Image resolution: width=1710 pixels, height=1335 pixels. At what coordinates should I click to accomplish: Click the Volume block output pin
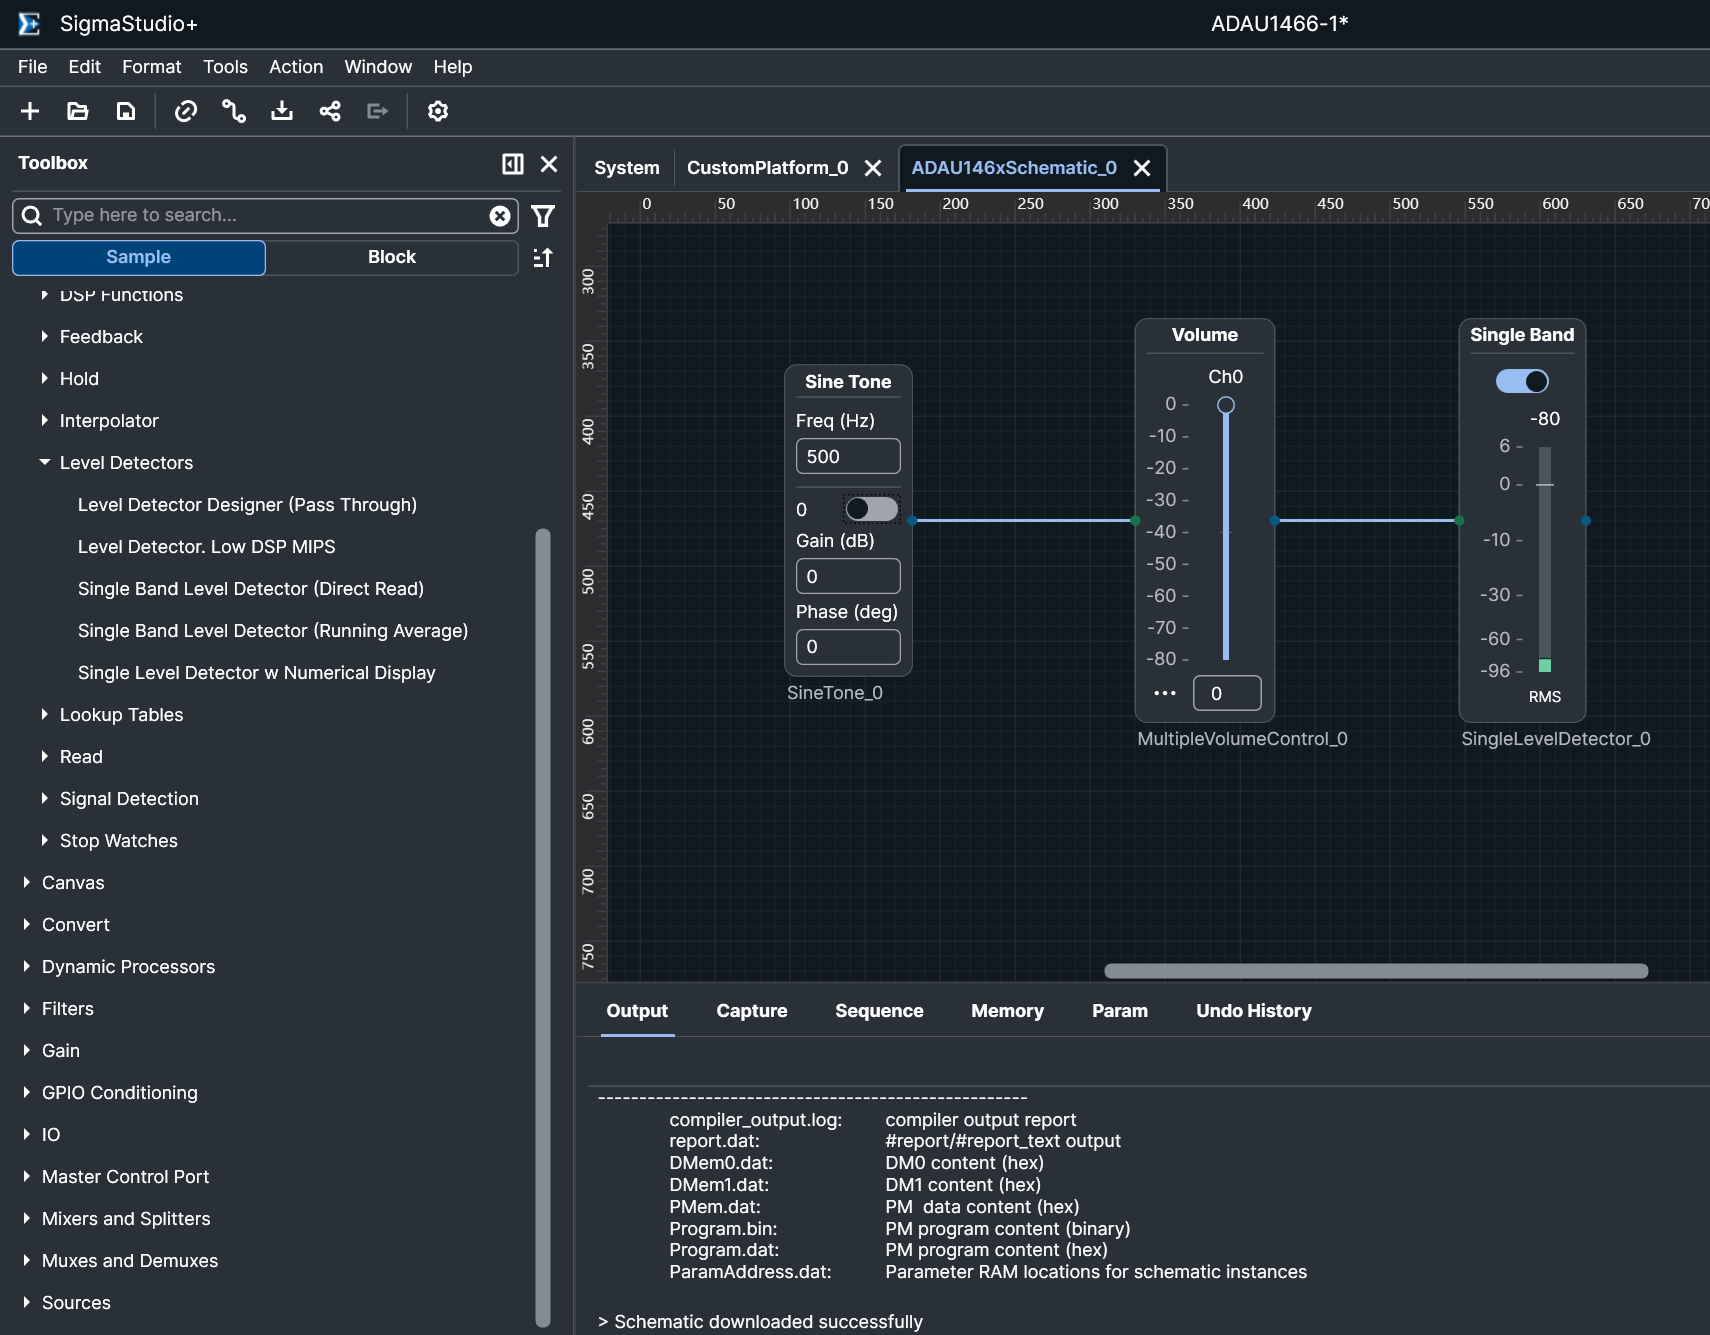1275,521
